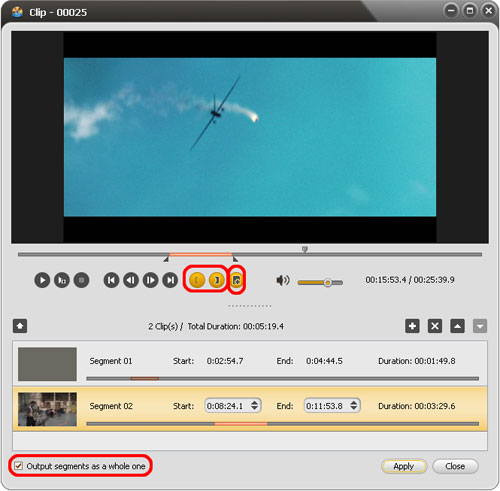500x491 pixels.
Task: Toggle Output segments as a whole one
Action: 19,466
